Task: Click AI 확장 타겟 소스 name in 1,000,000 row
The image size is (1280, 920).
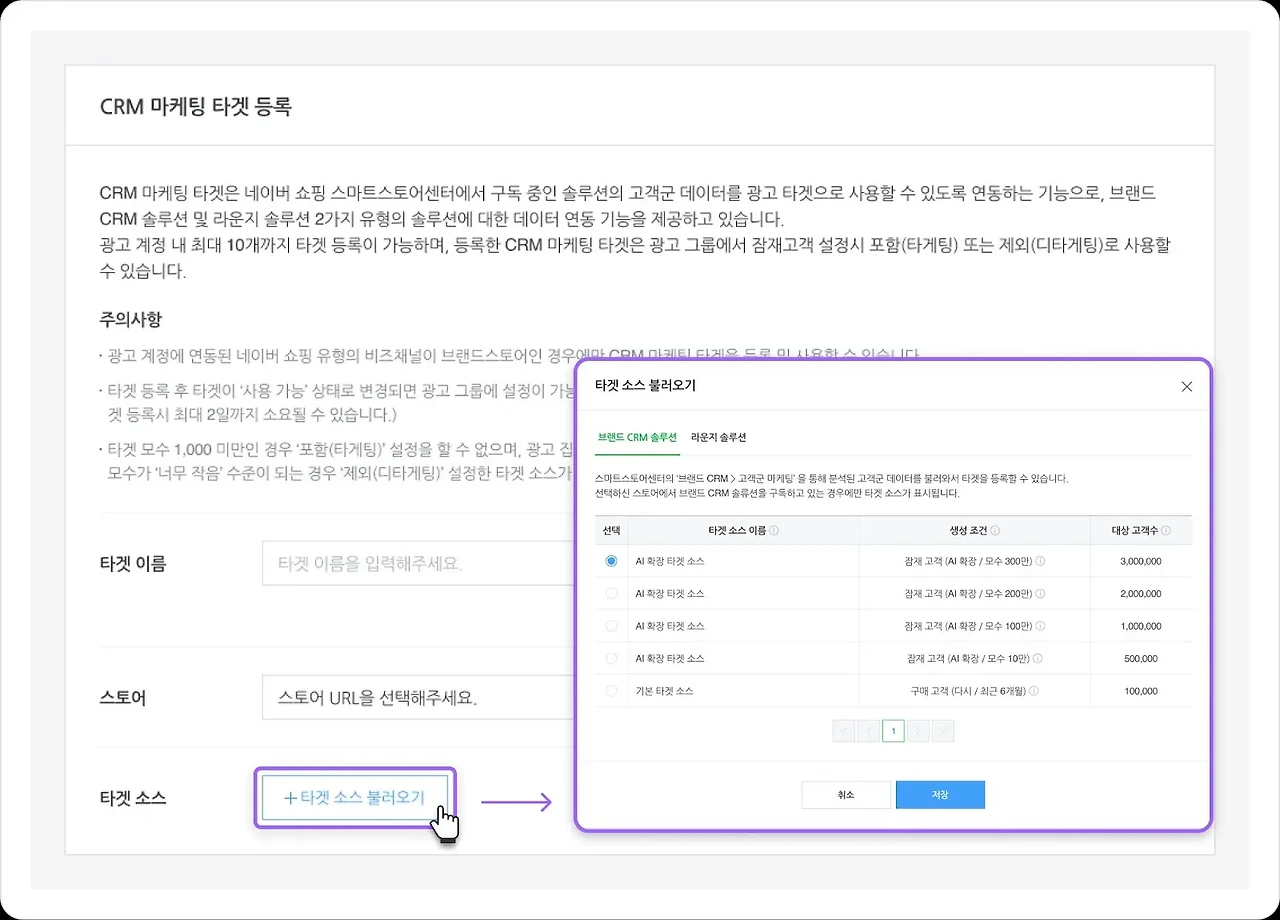Action: pyautogui.click(x=670, y=626)
